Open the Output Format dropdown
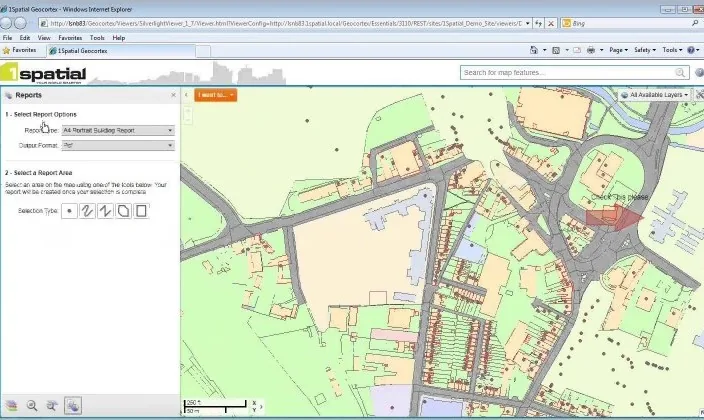 point(118,146)
